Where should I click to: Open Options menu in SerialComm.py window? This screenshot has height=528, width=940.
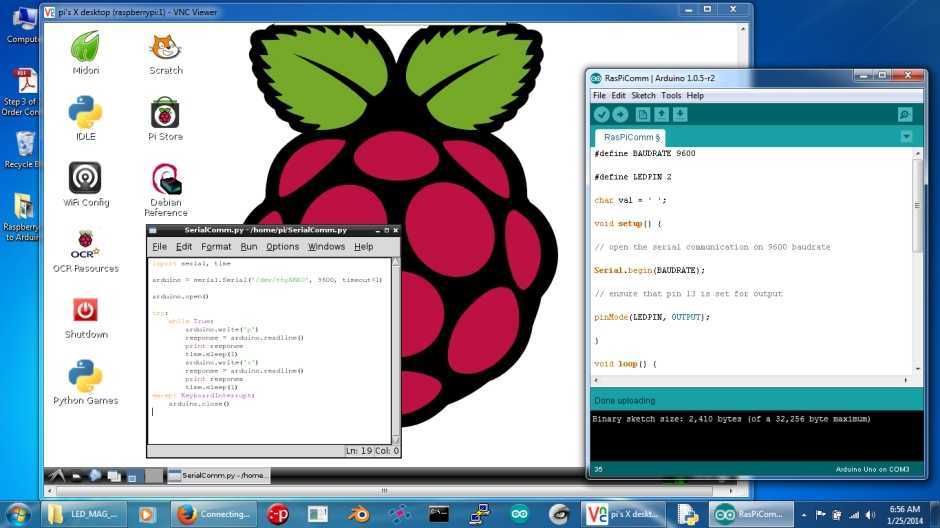point(282,246)
